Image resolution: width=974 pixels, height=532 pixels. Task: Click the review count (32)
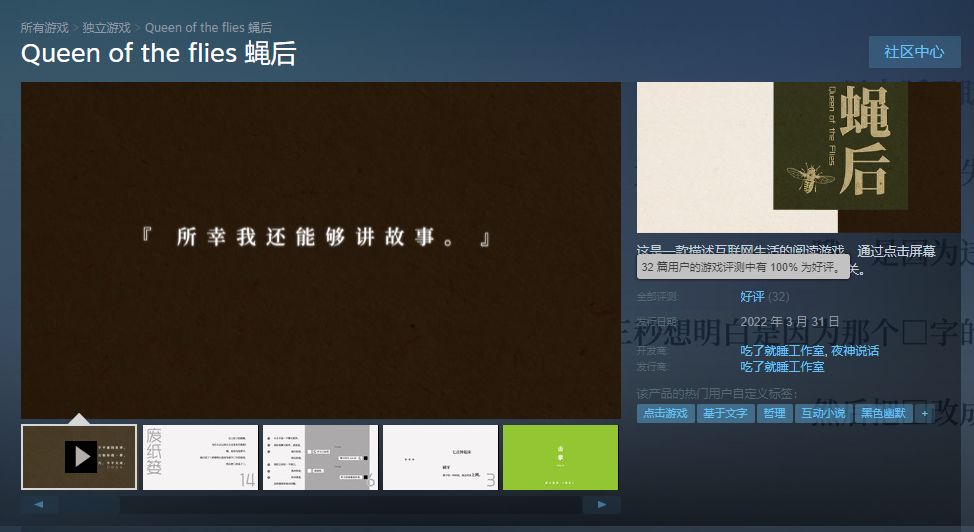(779, 296)
